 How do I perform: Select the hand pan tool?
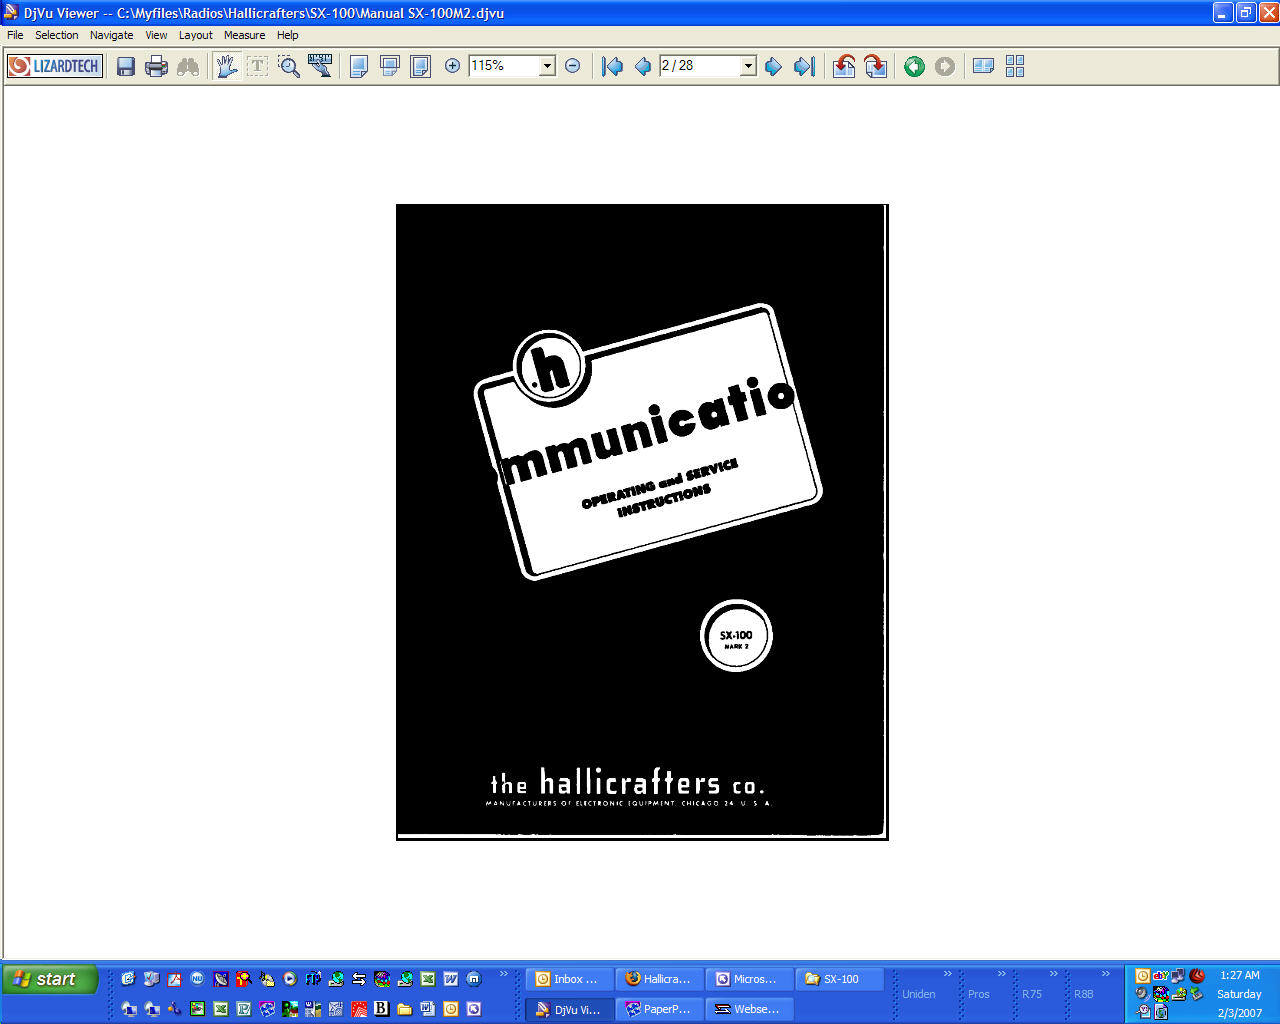point(227,66)
